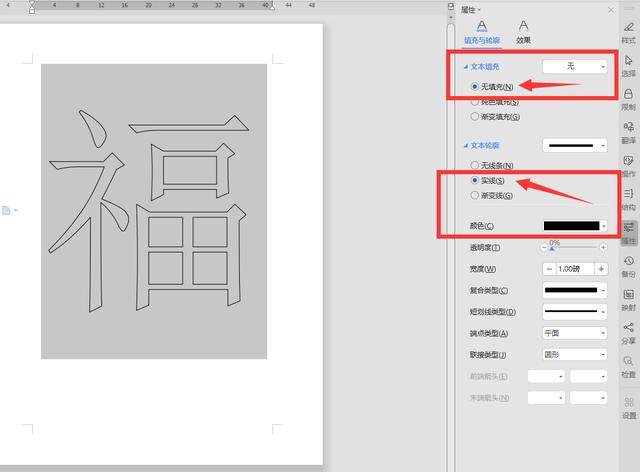Click the split-view button atop the scrollbar
The height and width of the screenshot is (472, 640).
451,7
